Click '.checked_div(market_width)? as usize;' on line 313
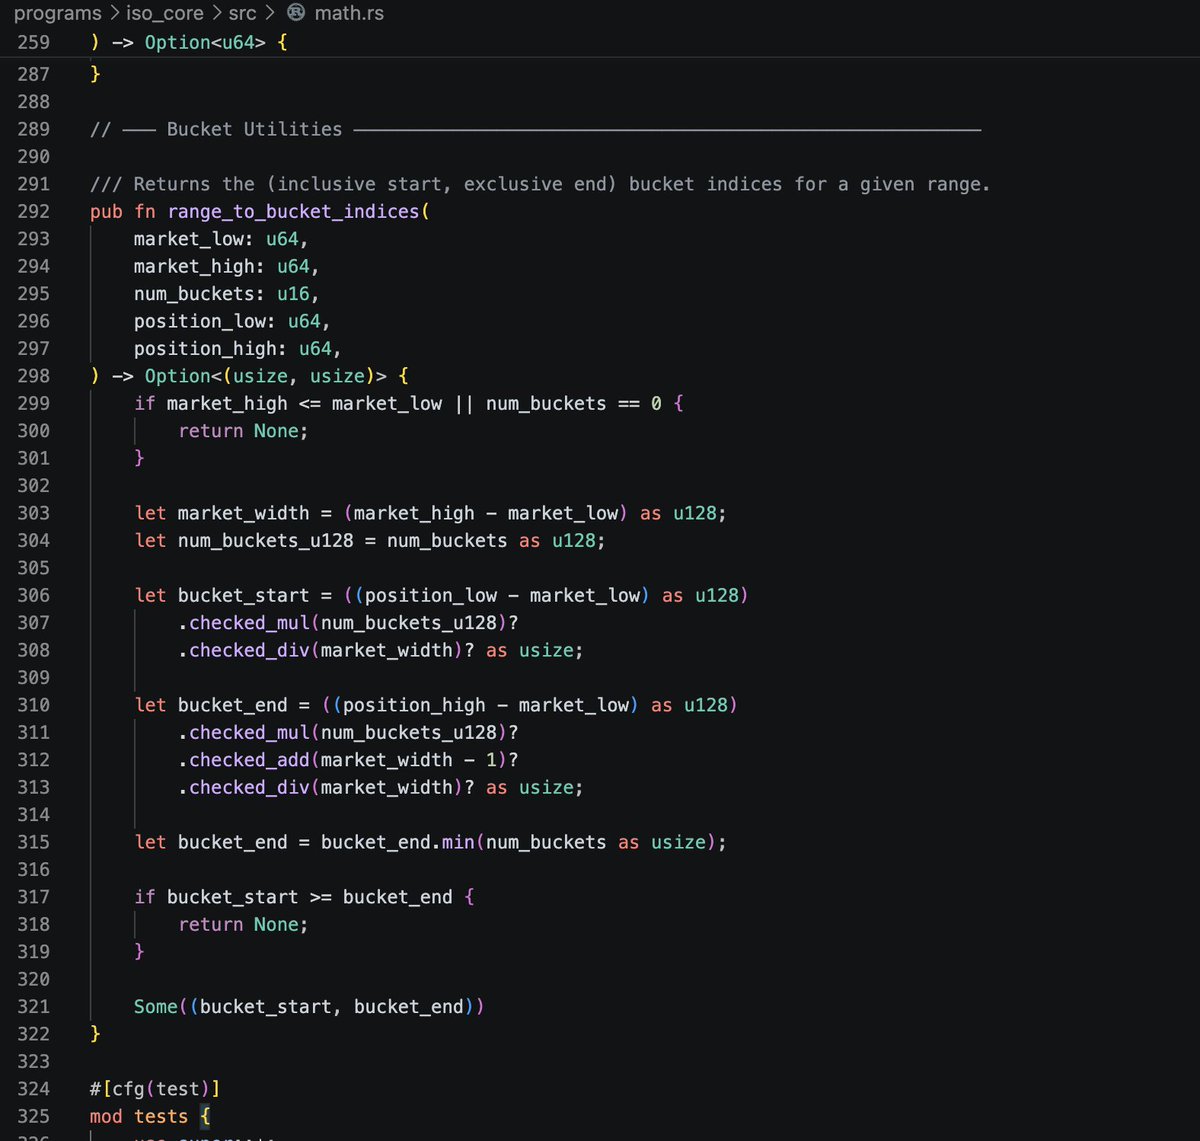Viewport: 1200px width, 1141px height. click(x=381, y=788)
